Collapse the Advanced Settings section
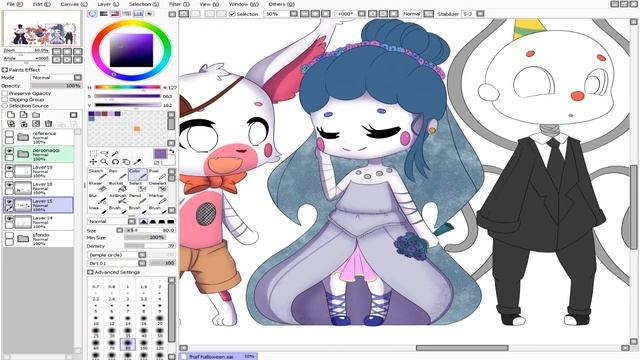 point(90,272)
